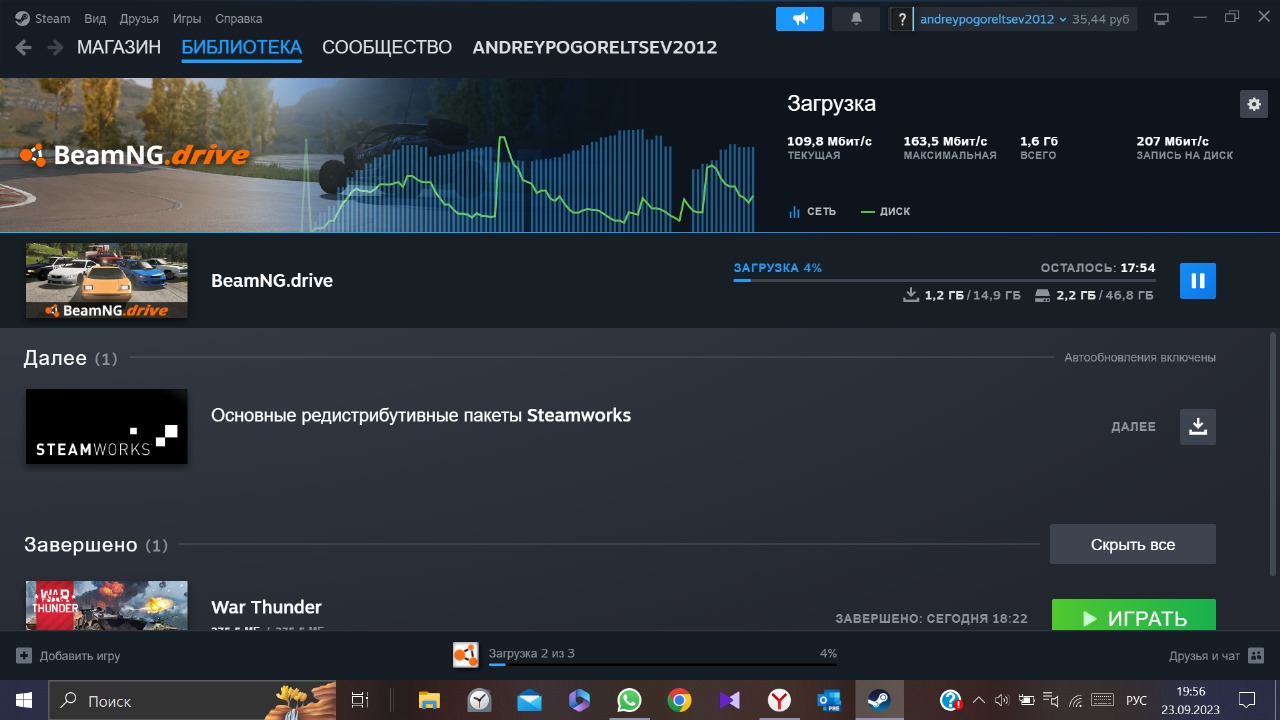Pause the BeamNG.drive download
Screen dimensions: 1280x720
point(1198,281)
